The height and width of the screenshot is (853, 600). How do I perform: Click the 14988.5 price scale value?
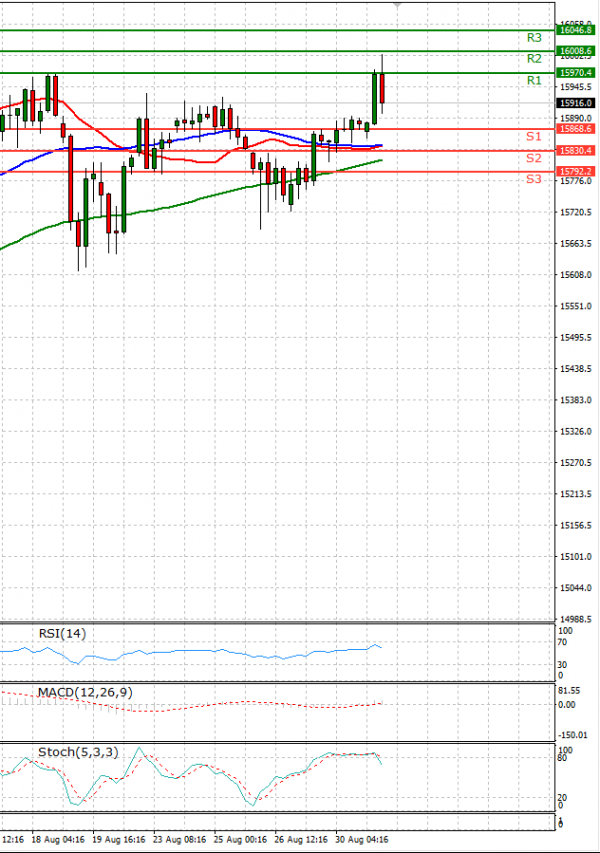576,619
